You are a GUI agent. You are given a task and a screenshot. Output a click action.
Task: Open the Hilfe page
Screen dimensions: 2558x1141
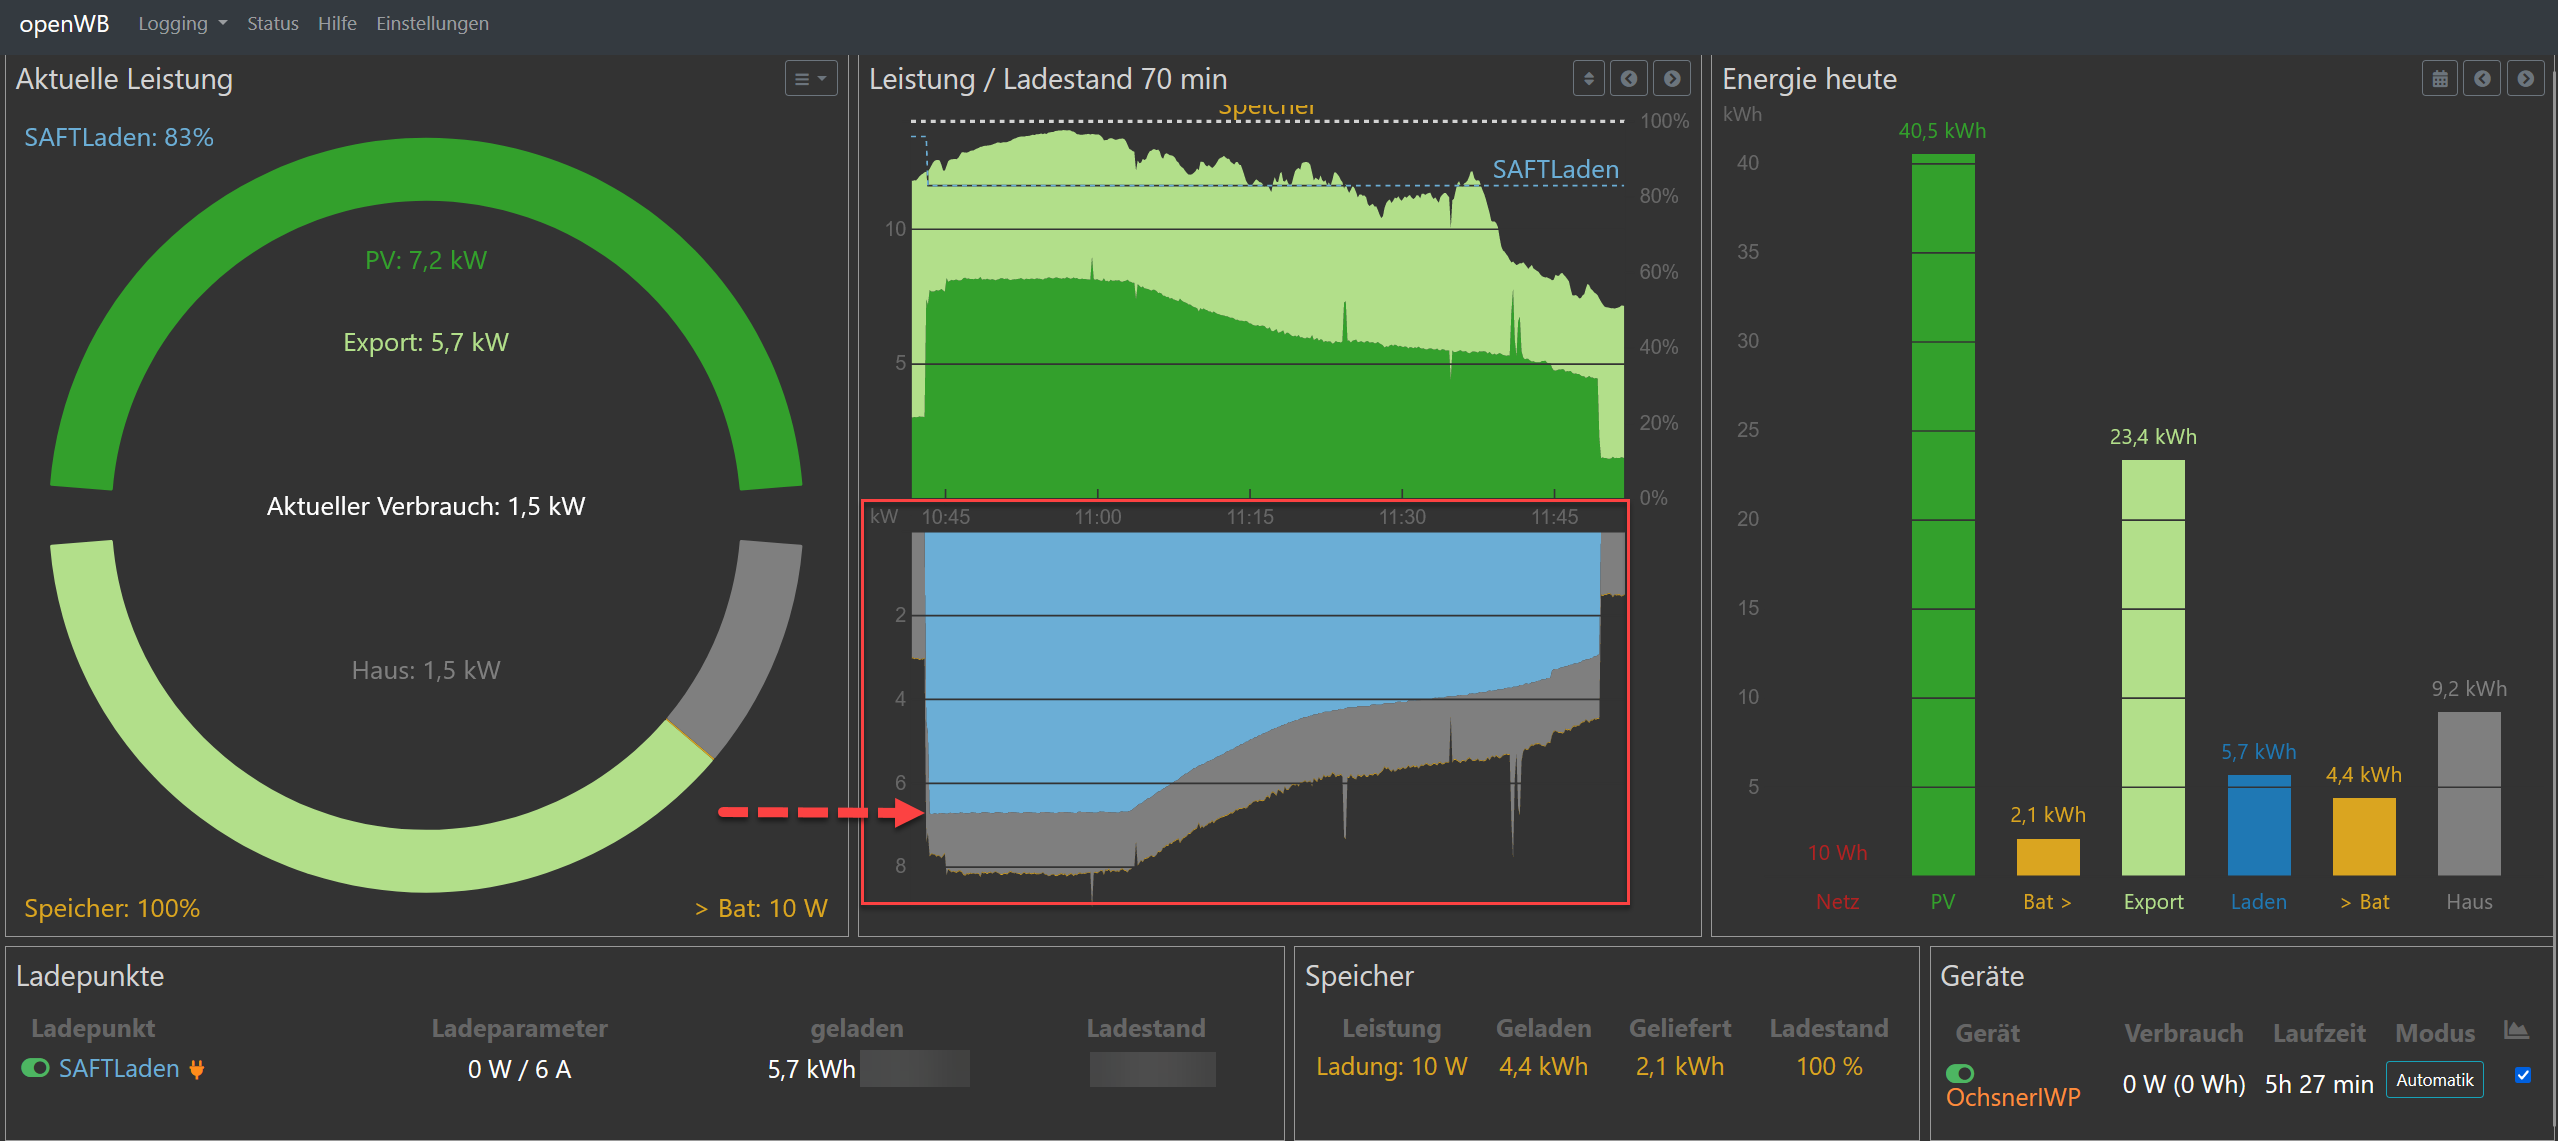[x=337, y=23]
